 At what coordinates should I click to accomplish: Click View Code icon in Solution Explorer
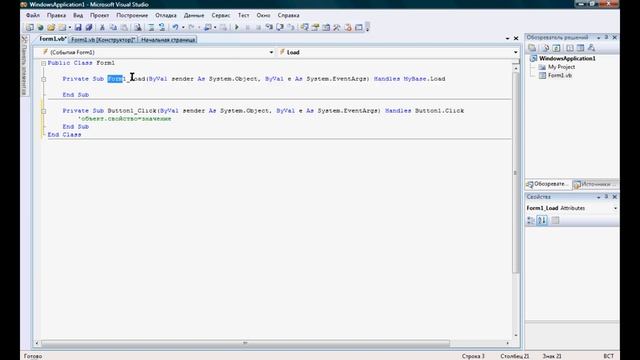click(570, 48)
